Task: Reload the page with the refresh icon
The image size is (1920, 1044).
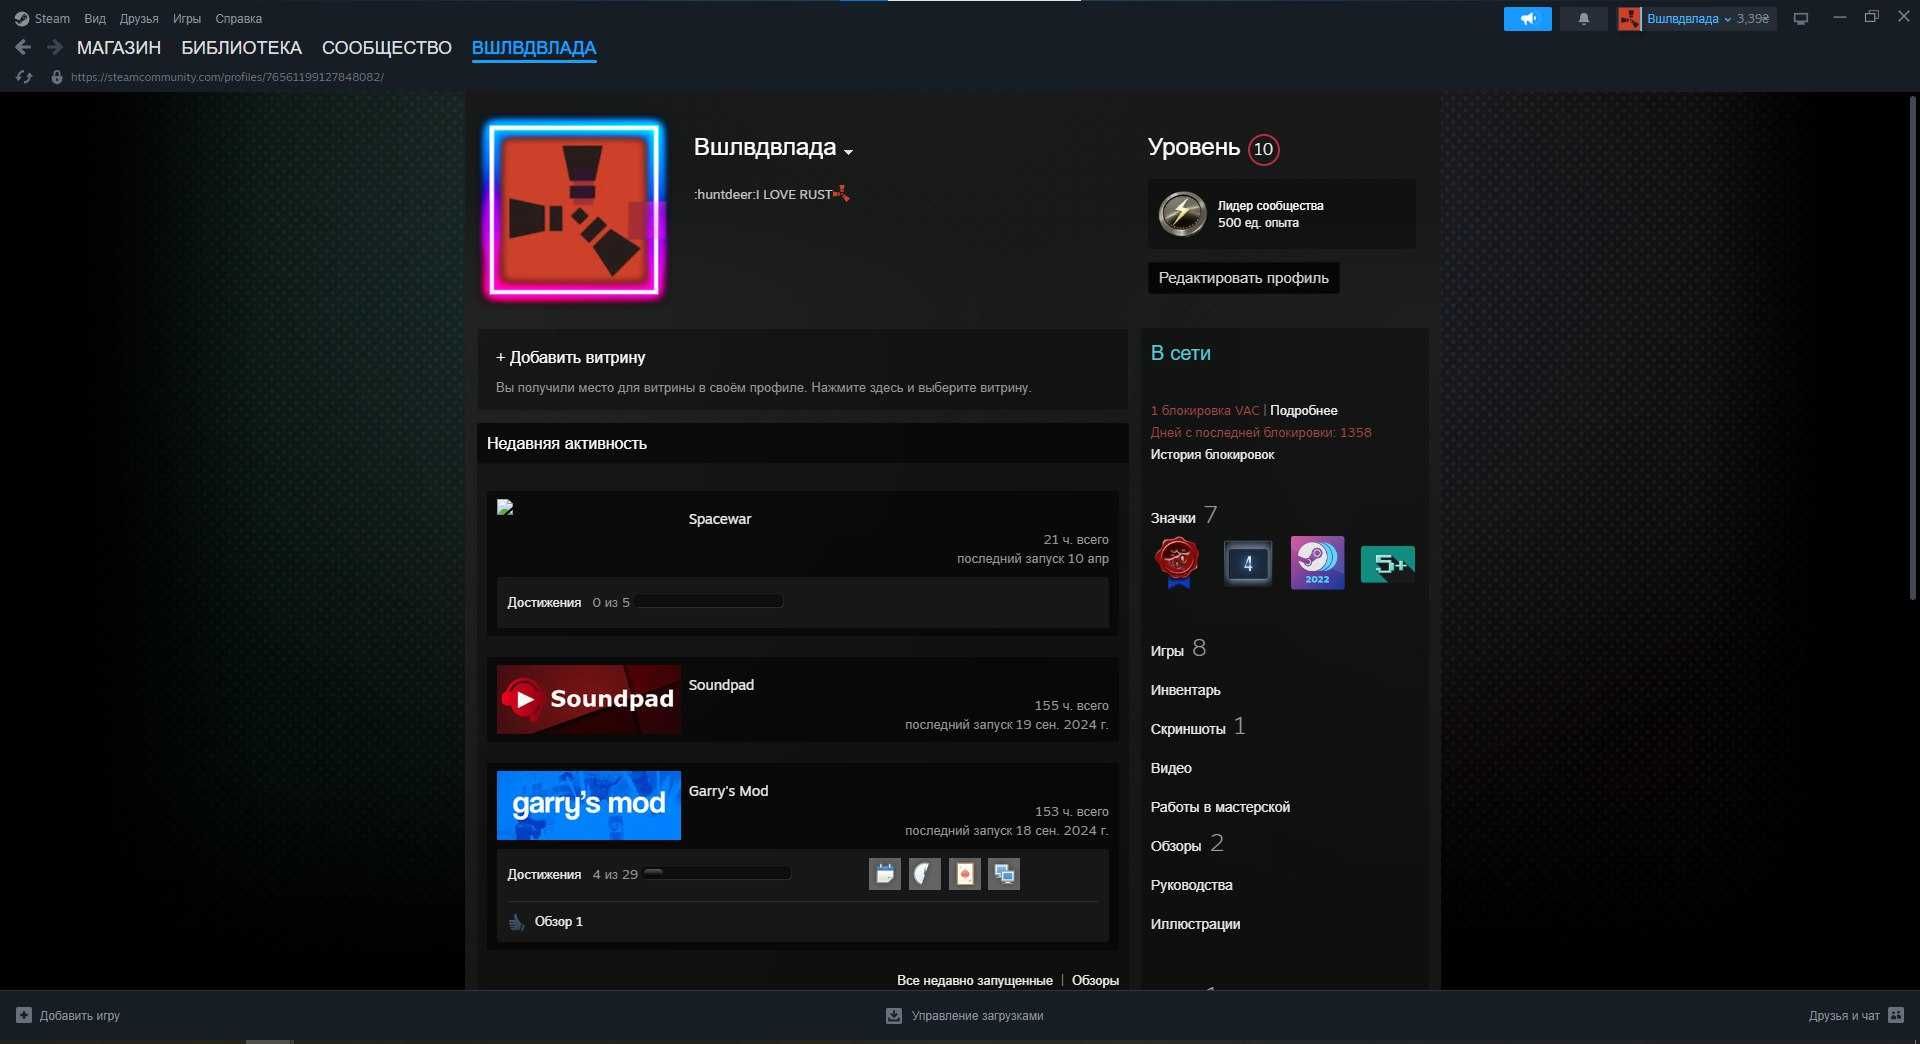Action: [24, 77]
